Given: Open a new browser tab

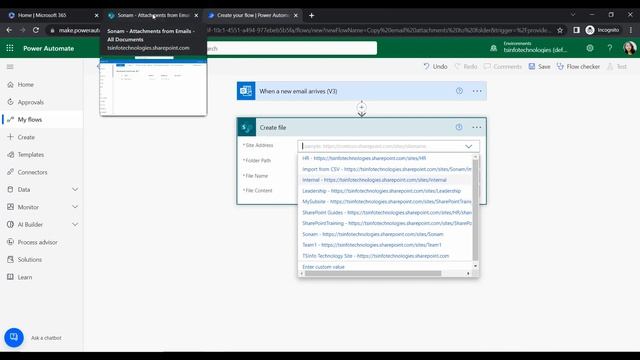Looking at the screenshot, I should point(311,15).
